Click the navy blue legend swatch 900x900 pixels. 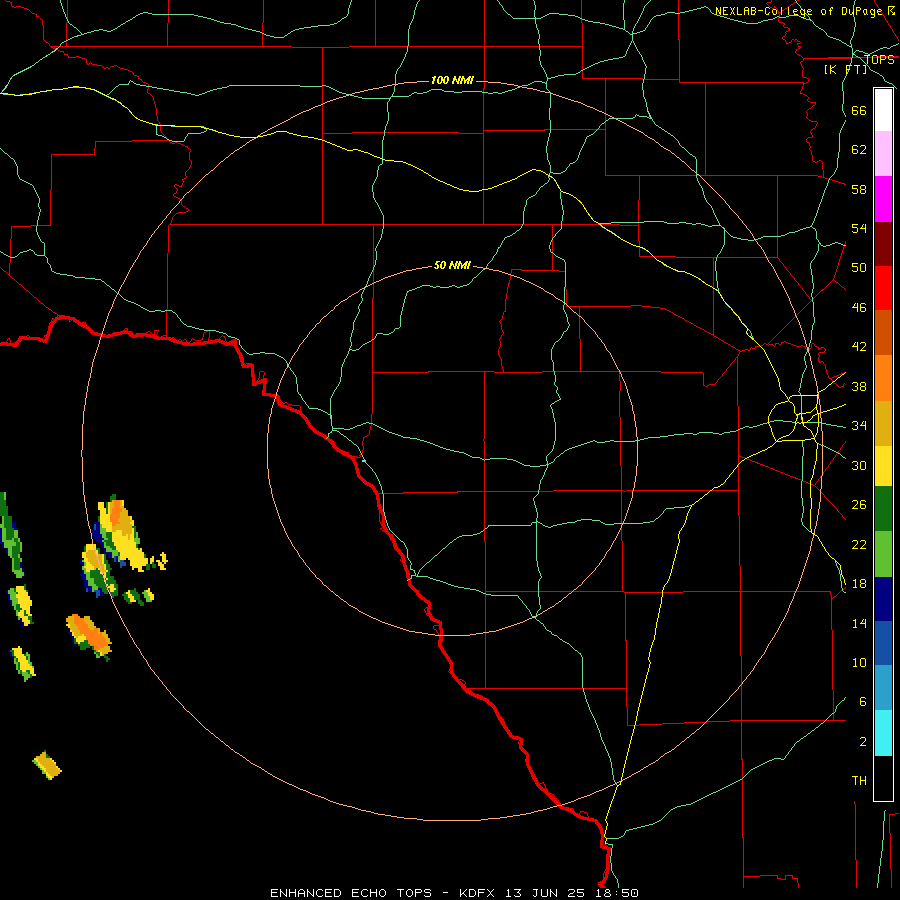(883, 599)
